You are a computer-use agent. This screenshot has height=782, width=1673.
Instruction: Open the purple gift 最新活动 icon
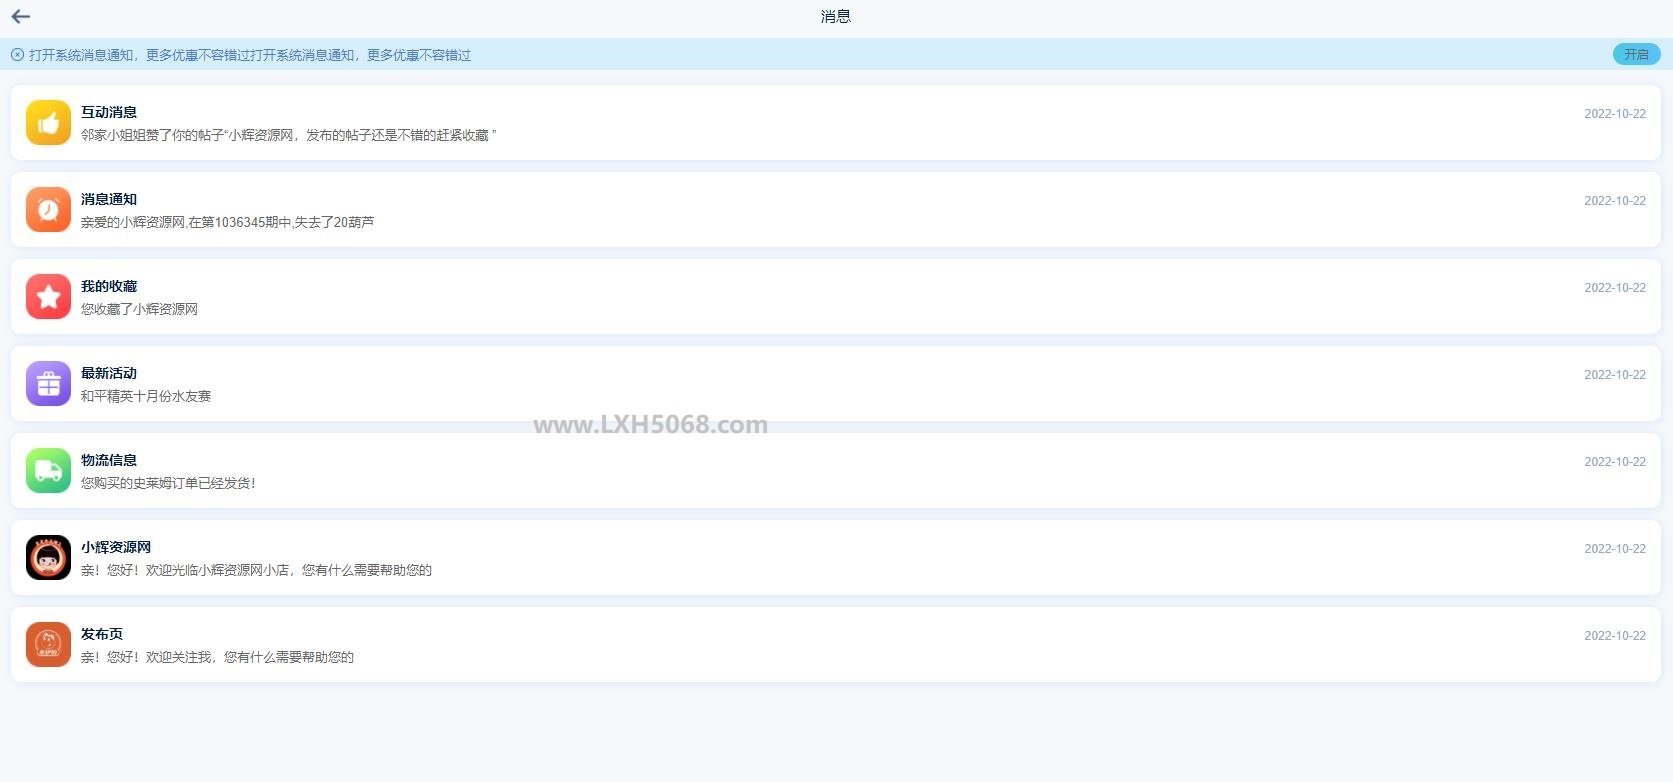tap(48, 383)
